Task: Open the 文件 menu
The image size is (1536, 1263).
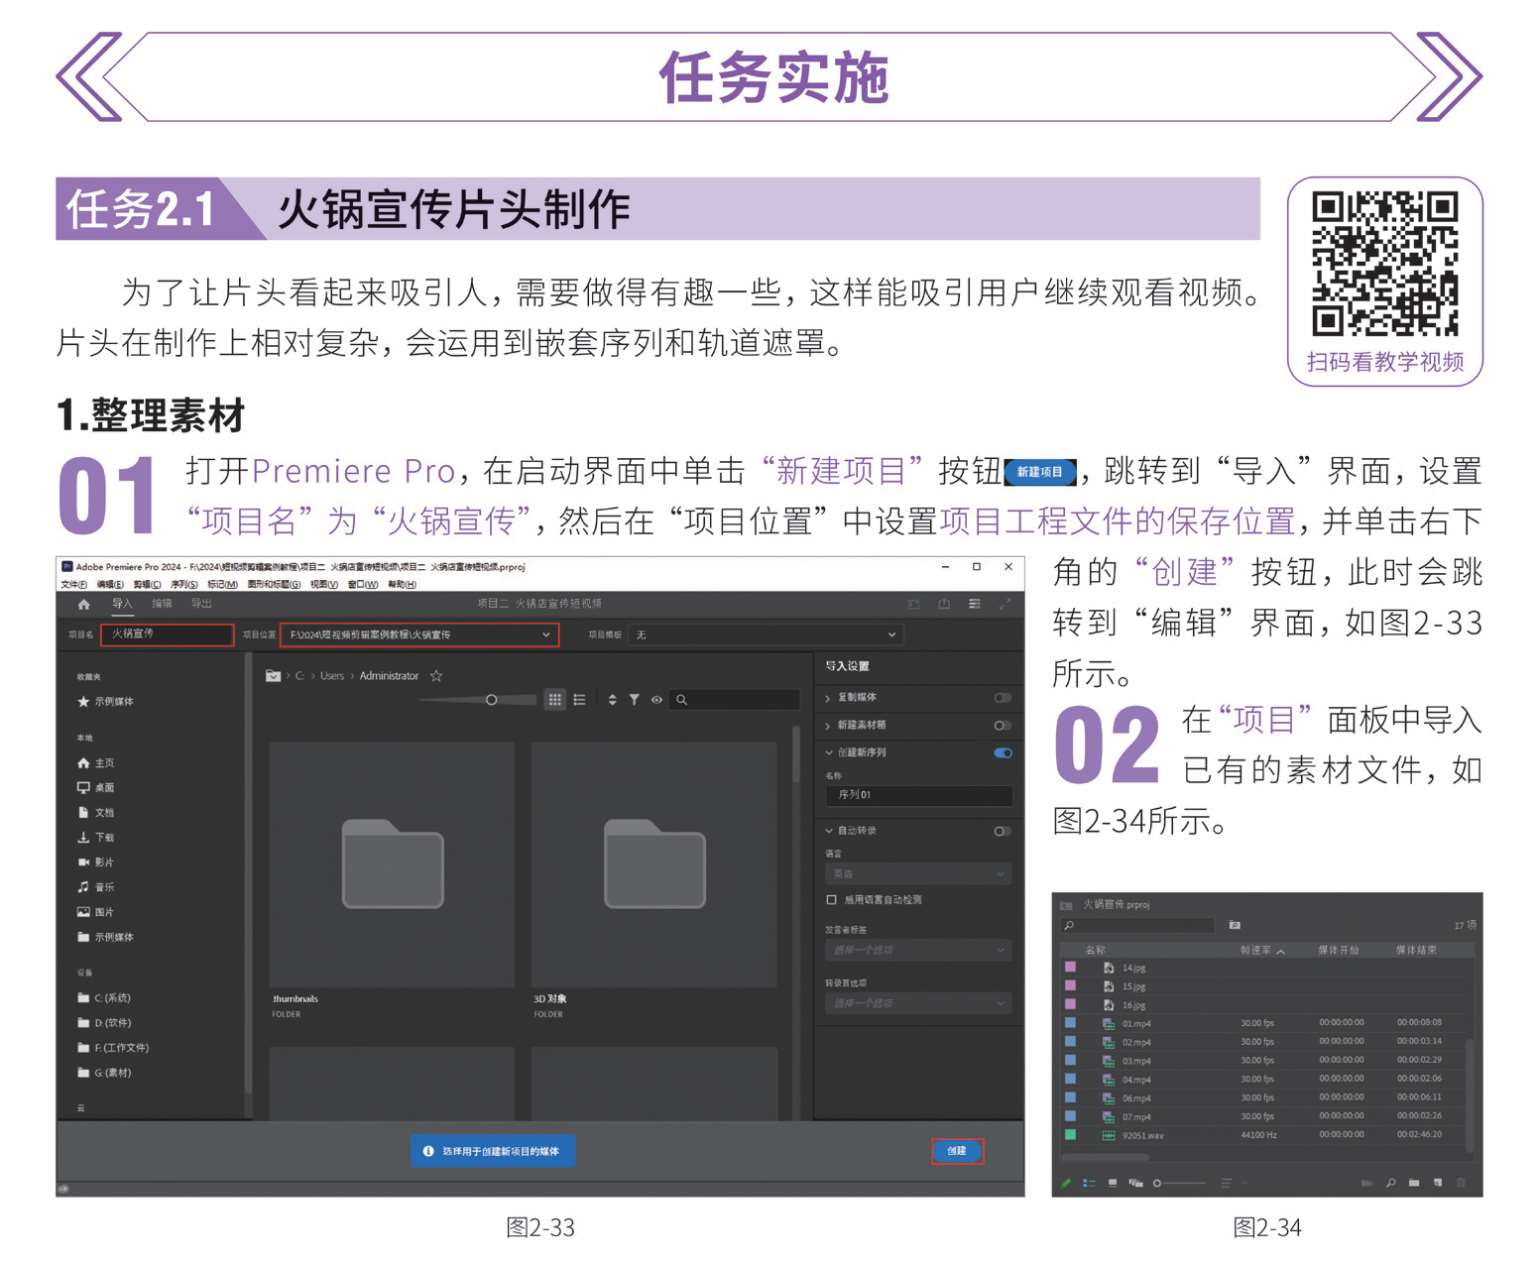Action: coord(74,584)
